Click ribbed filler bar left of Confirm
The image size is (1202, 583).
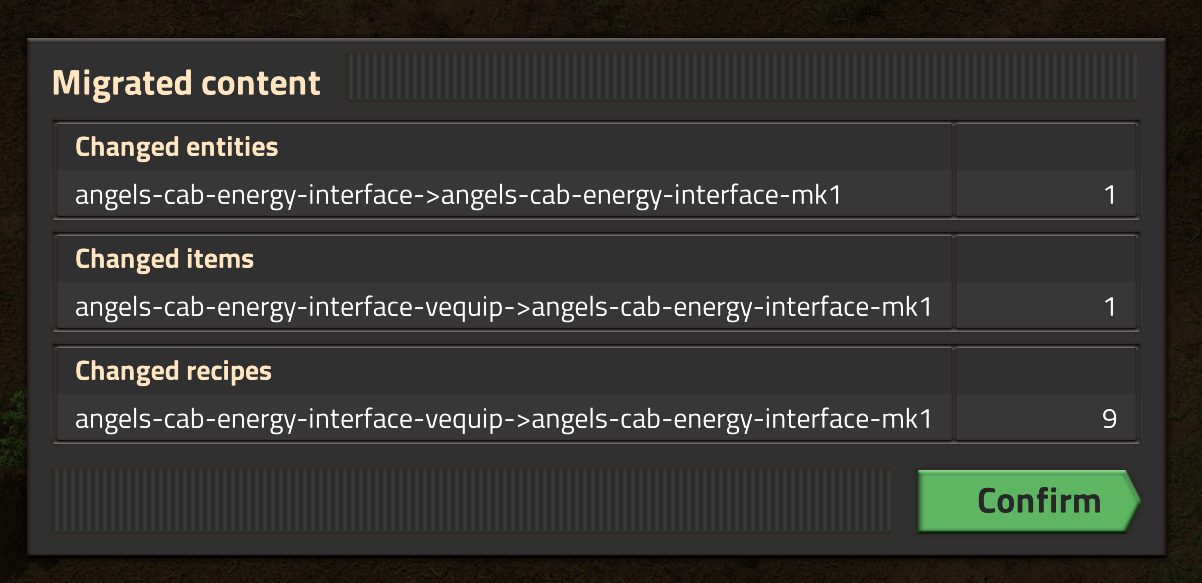click(470, 501)
